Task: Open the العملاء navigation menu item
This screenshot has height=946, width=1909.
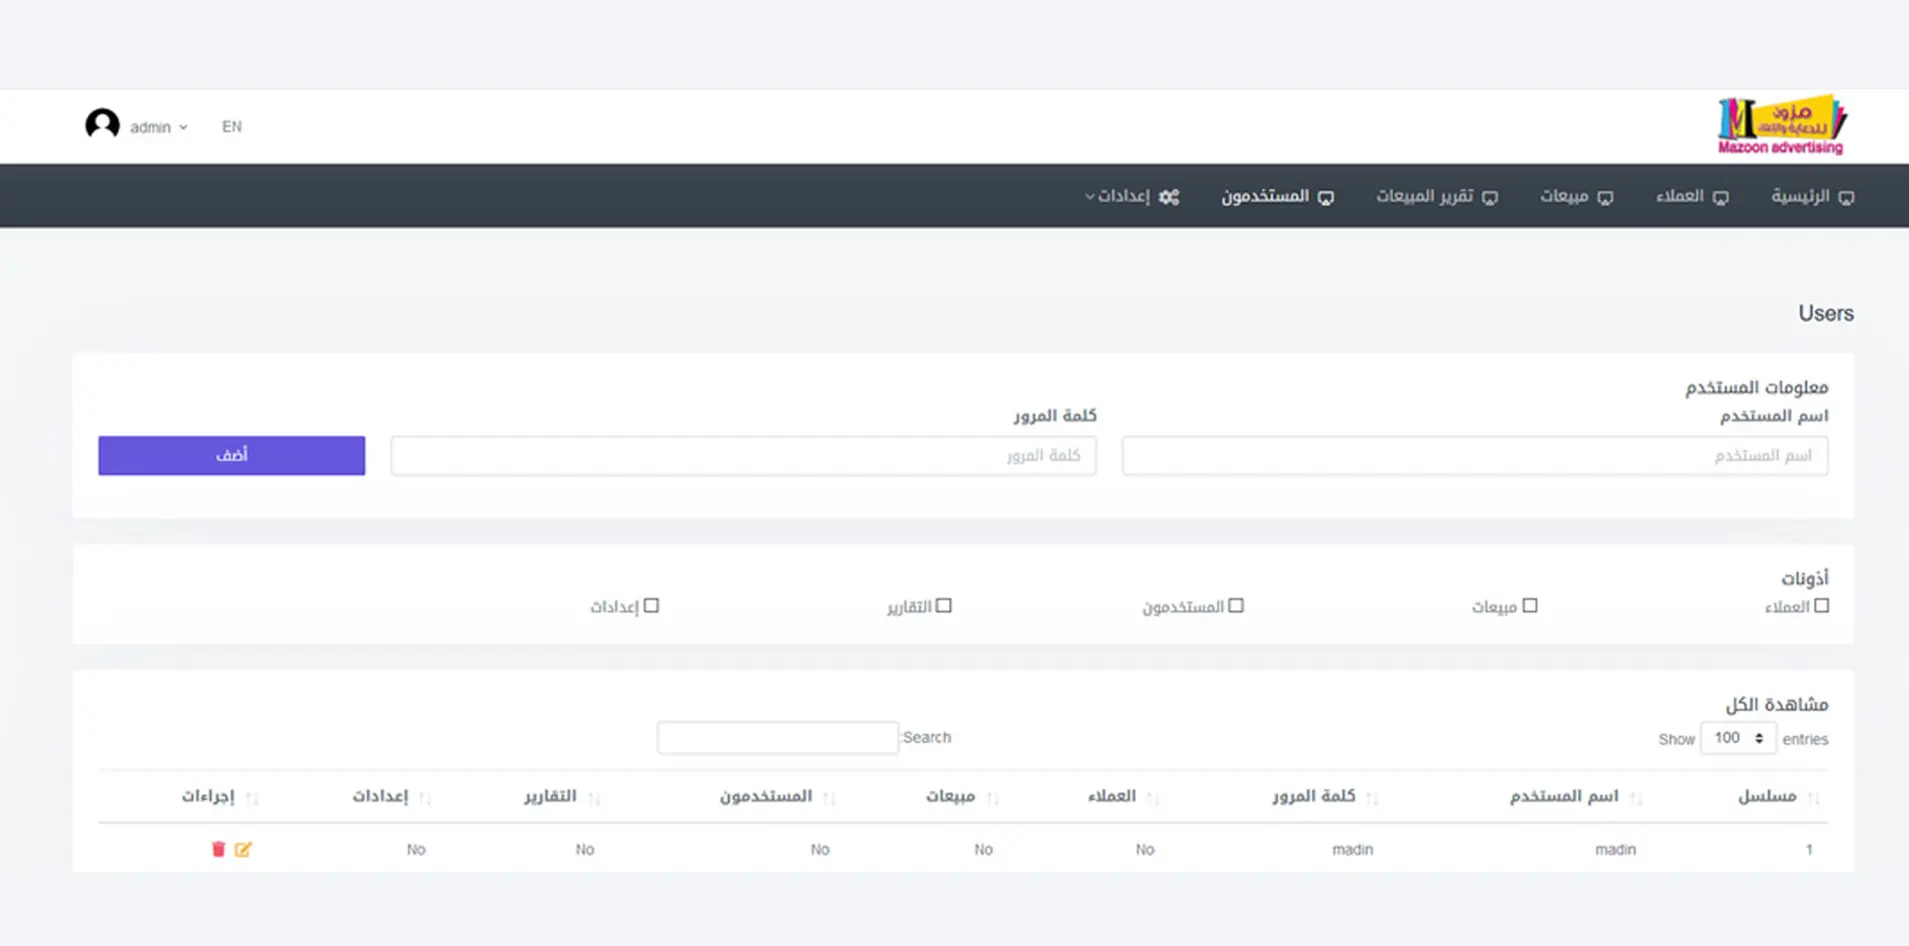Action: [x=1691, y=196]
